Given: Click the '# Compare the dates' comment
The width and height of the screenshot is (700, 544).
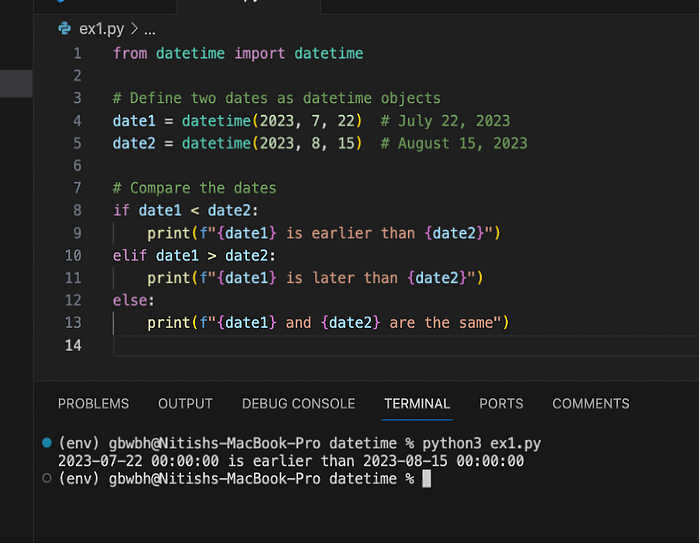Looking at the screenshot, I should pos(195,188).
